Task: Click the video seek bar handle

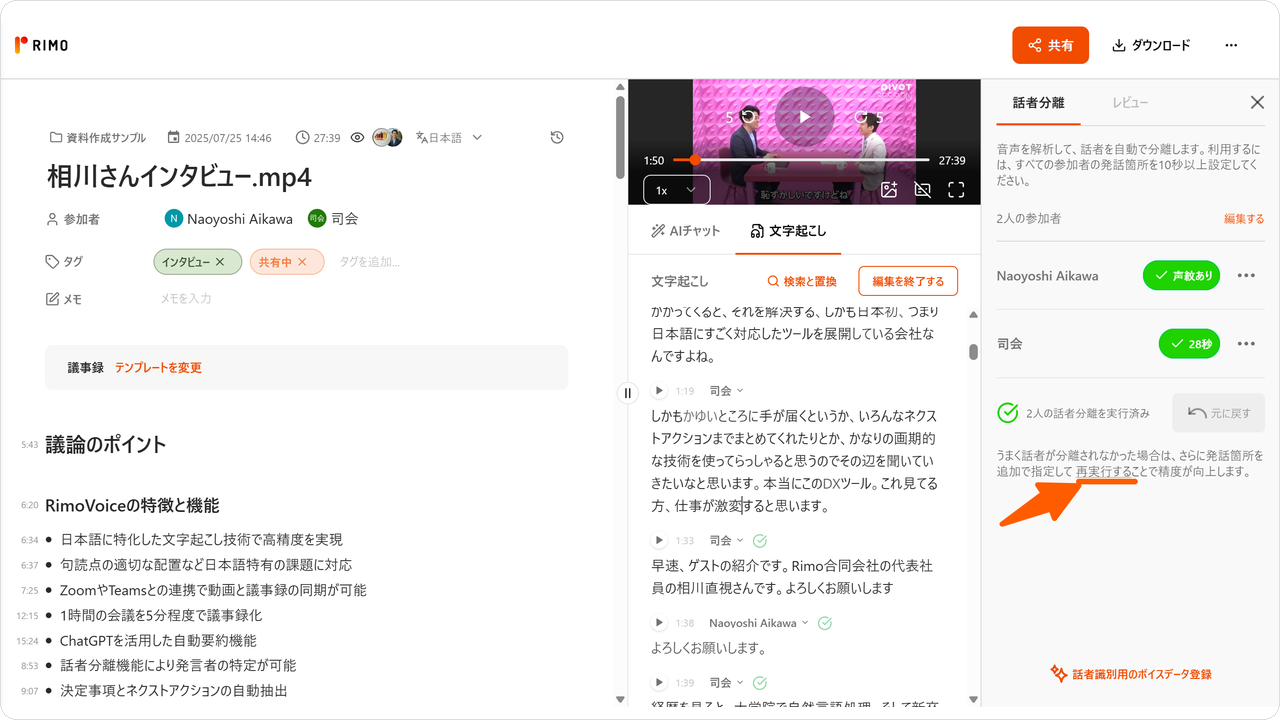Action: pyautogui.click(x=694, y=160)
